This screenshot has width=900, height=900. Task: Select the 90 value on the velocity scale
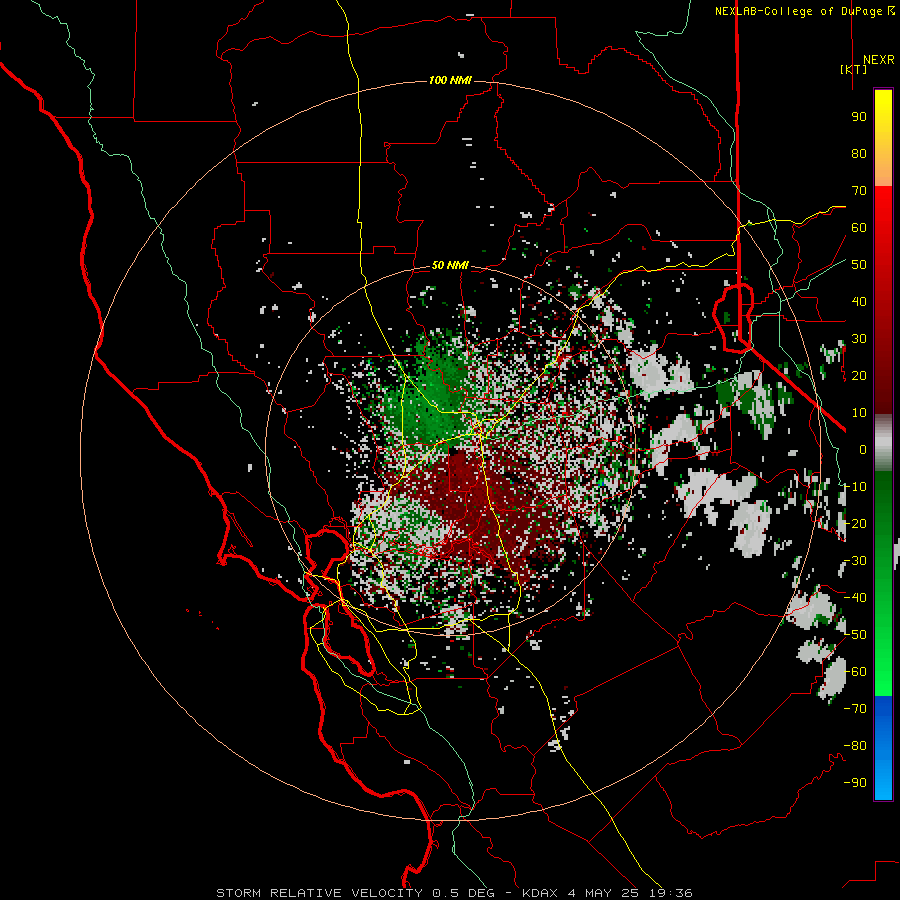pos(859,117)
